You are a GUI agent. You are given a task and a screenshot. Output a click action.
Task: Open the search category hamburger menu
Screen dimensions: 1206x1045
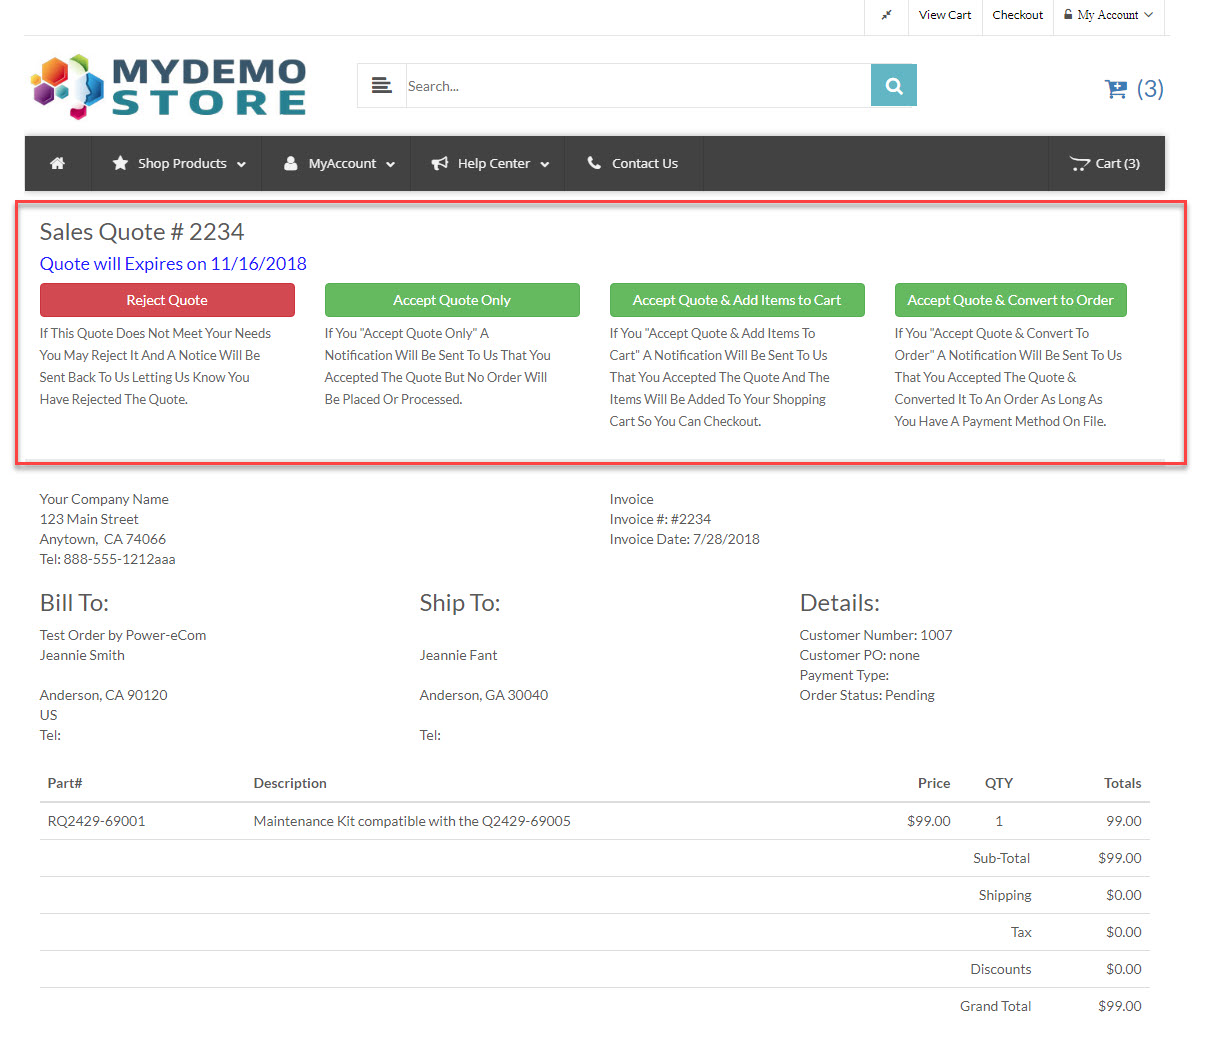pos(382,86)
